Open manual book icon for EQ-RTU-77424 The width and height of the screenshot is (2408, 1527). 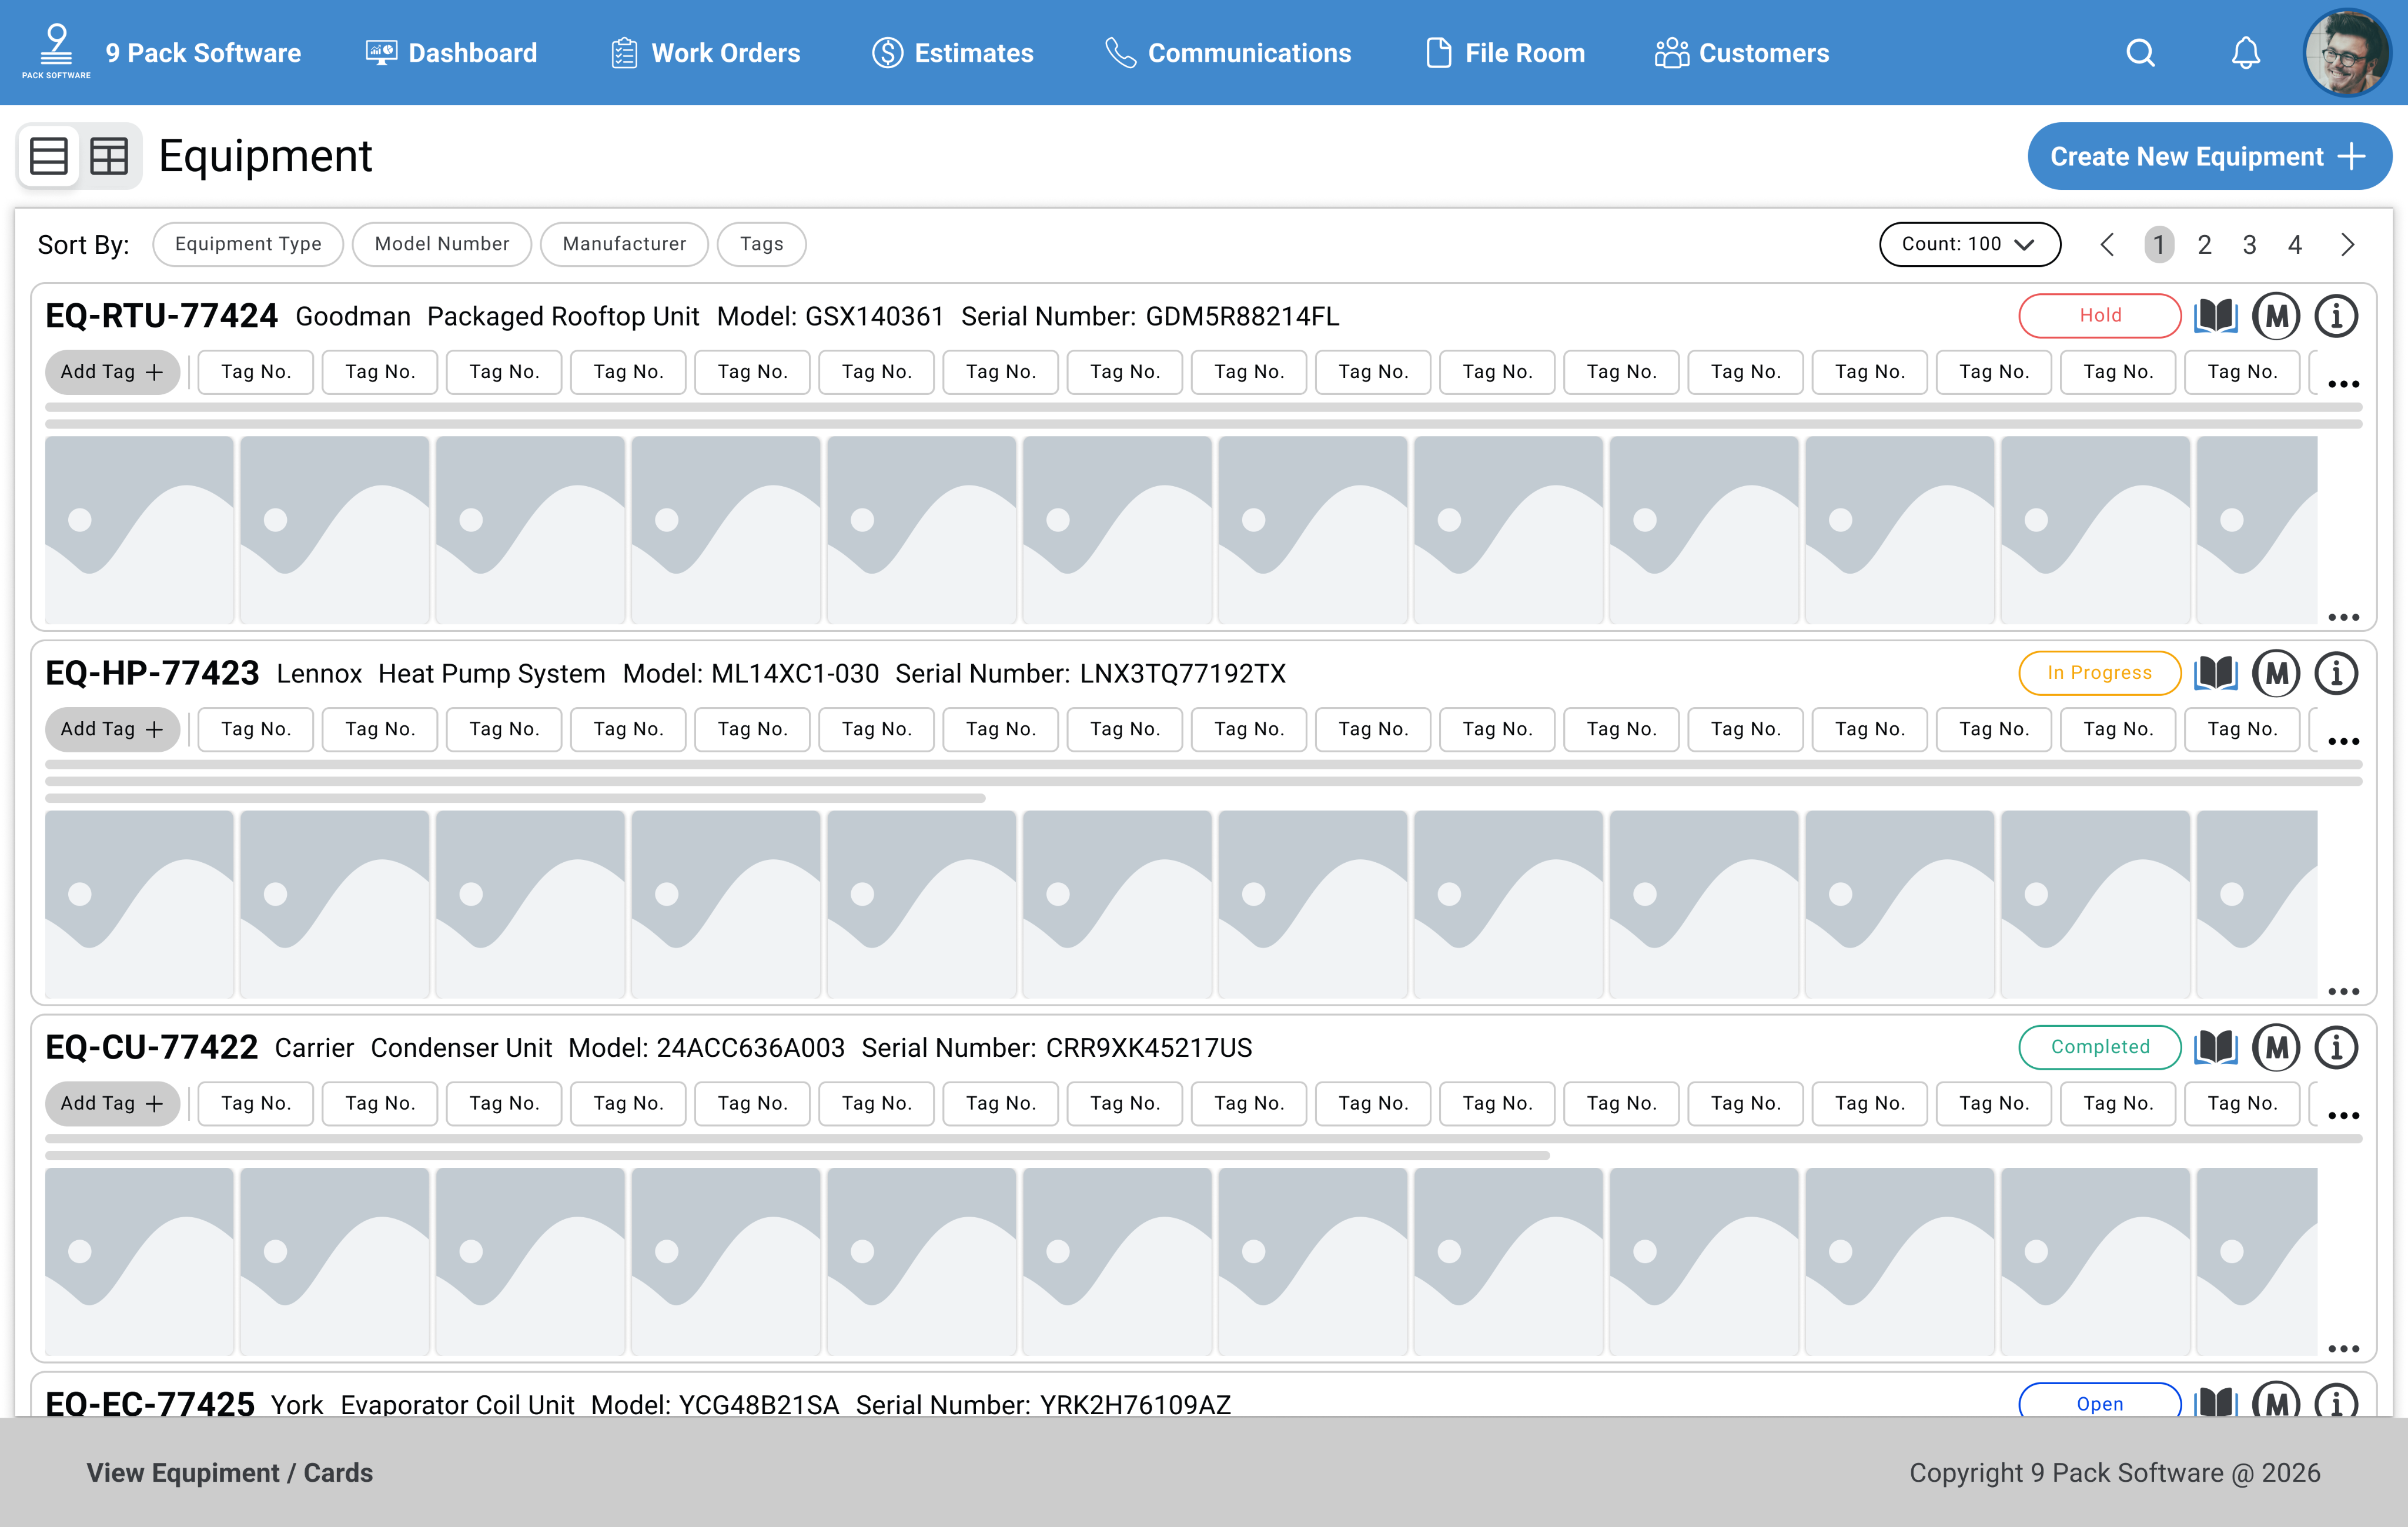[2216, 316]
